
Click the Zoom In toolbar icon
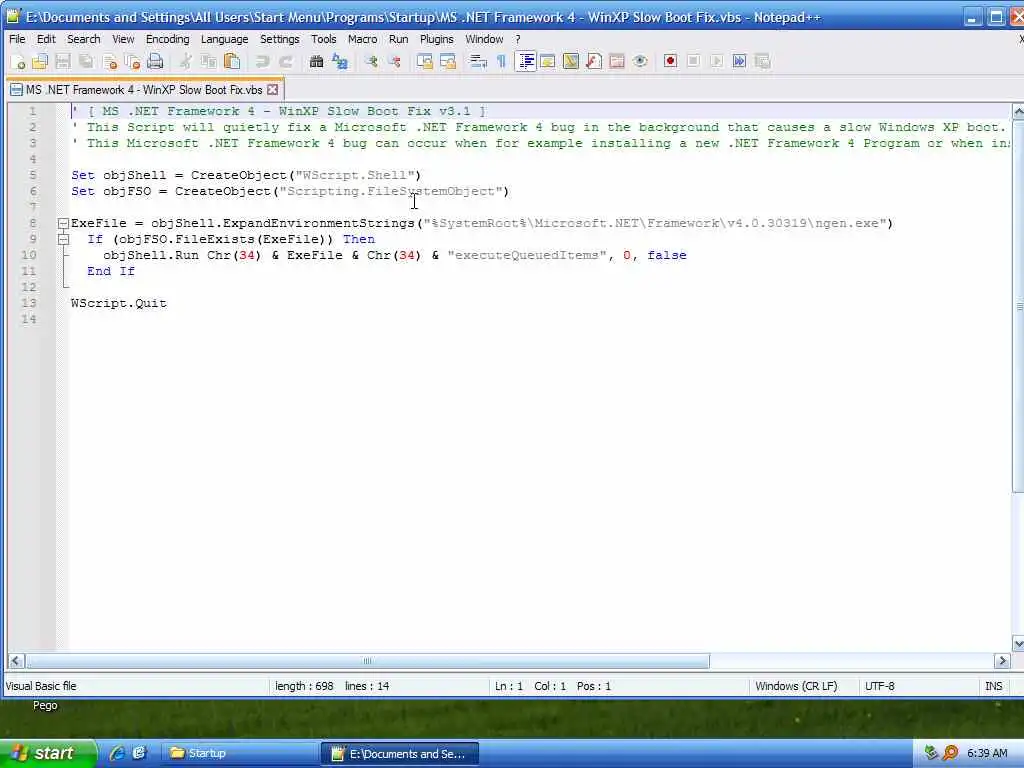372,61
